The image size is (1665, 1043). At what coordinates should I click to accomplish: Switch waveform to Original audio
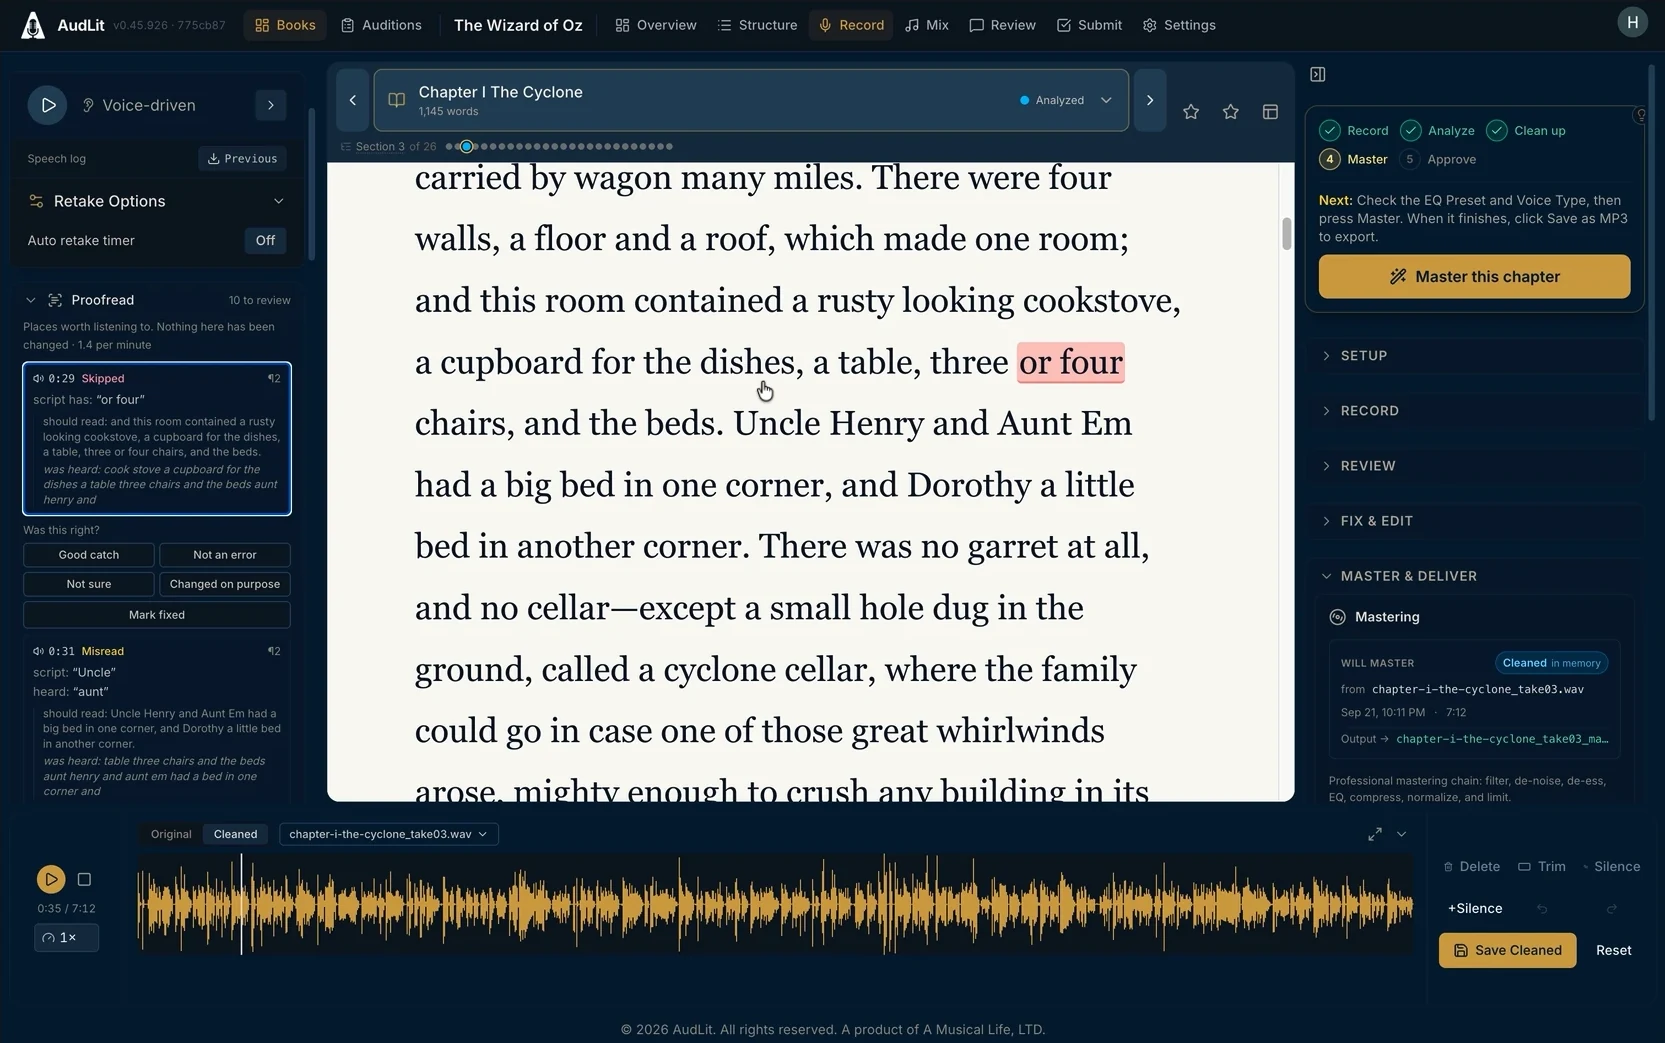click(171, 834)
